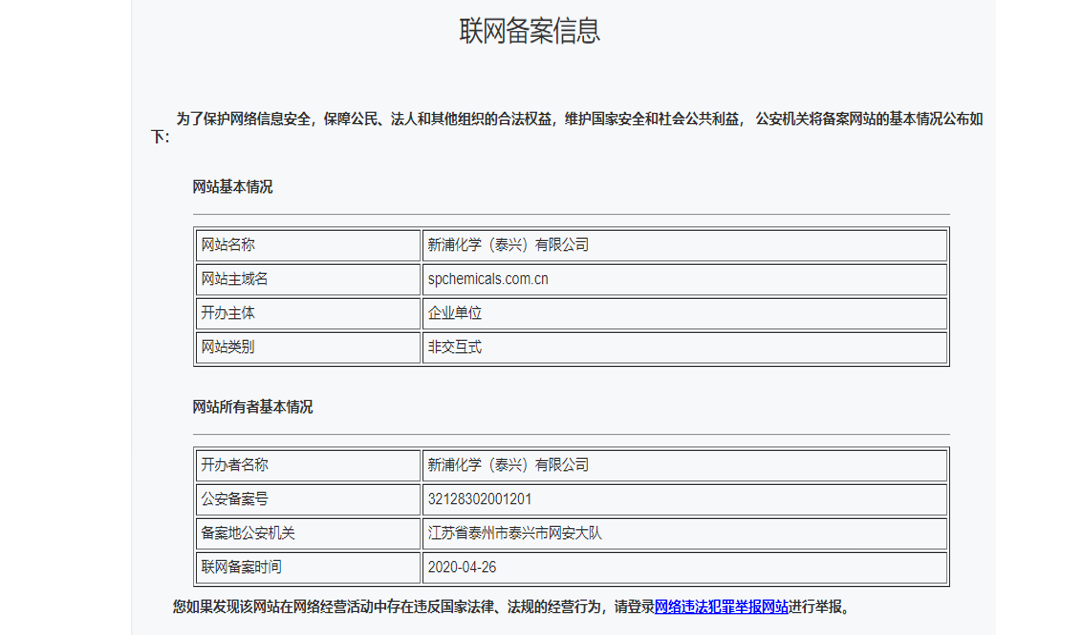Click the 联网备案信息 page title
This screenshot has height=635, width=1070.
[x=530, y=30]
